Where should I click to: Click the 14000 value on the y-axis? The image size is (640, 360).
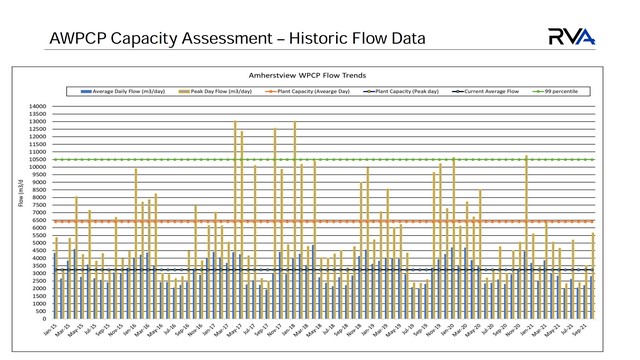[x=38, y=106]
